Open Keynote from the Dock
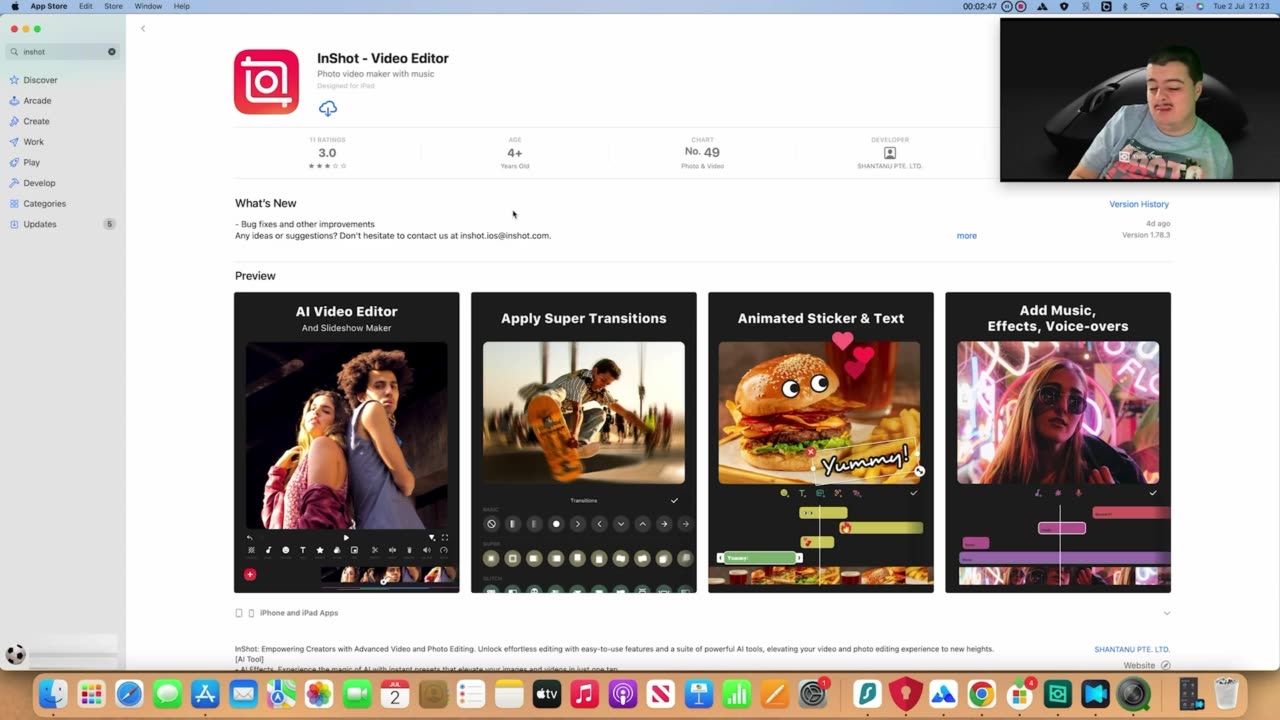 pos(699,694)
